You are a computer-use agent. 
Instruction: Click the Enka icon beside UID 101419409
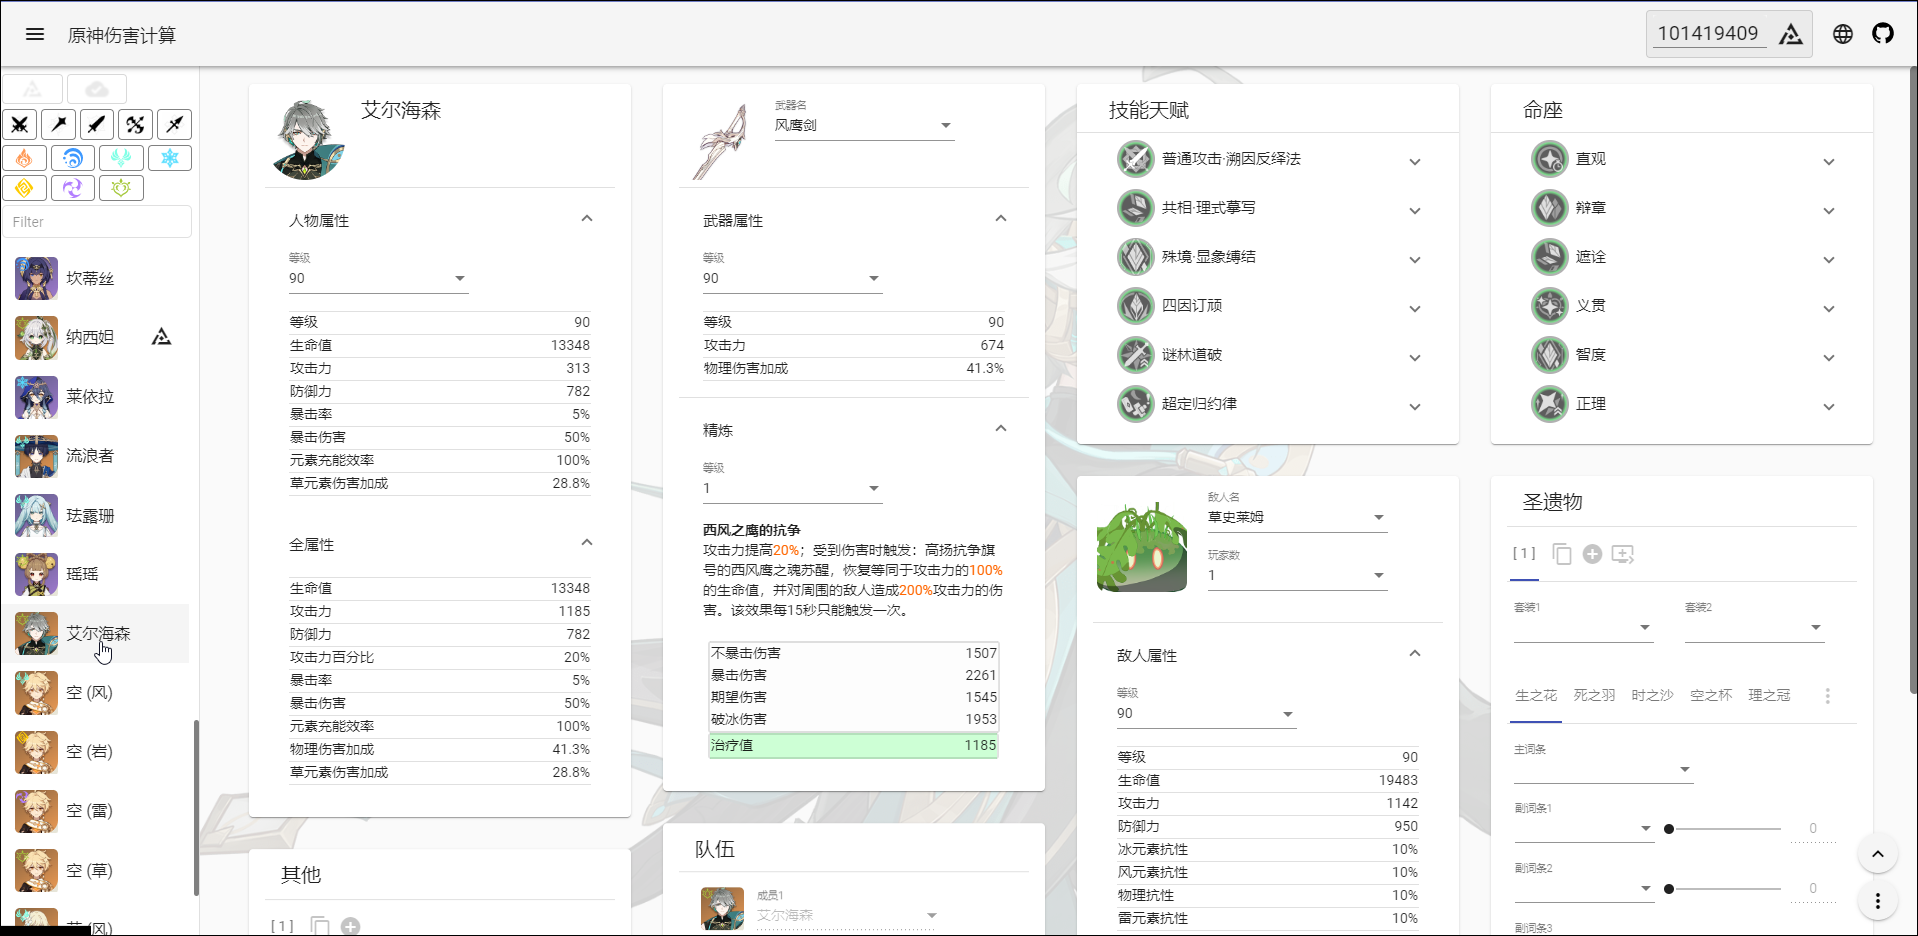[x=1791, y=34]
